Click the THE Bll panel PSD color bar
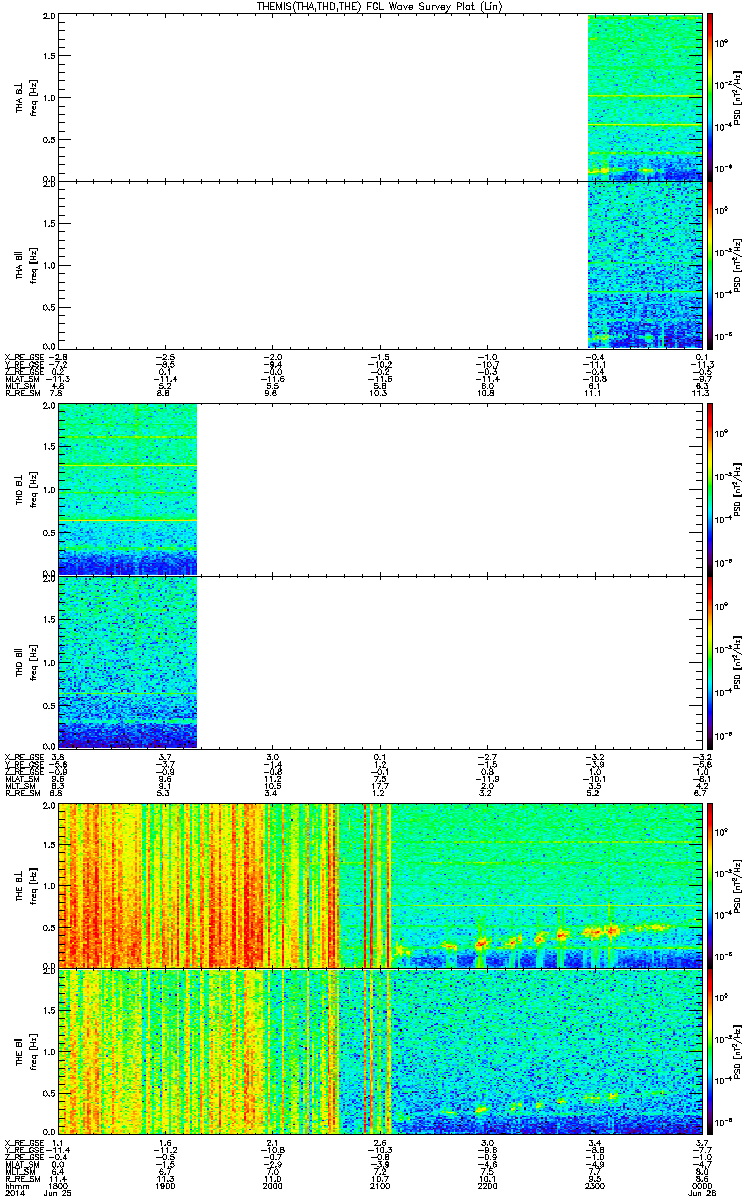Image resolution: width=750 pixels, height=1200 pixels. (710, 1050)
